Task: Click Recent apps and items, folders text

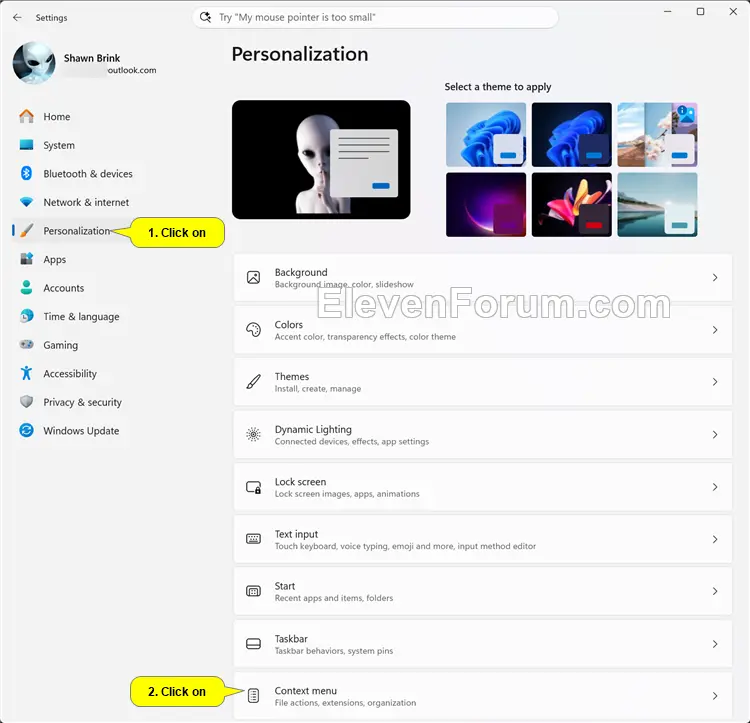Action: (334, 598)
